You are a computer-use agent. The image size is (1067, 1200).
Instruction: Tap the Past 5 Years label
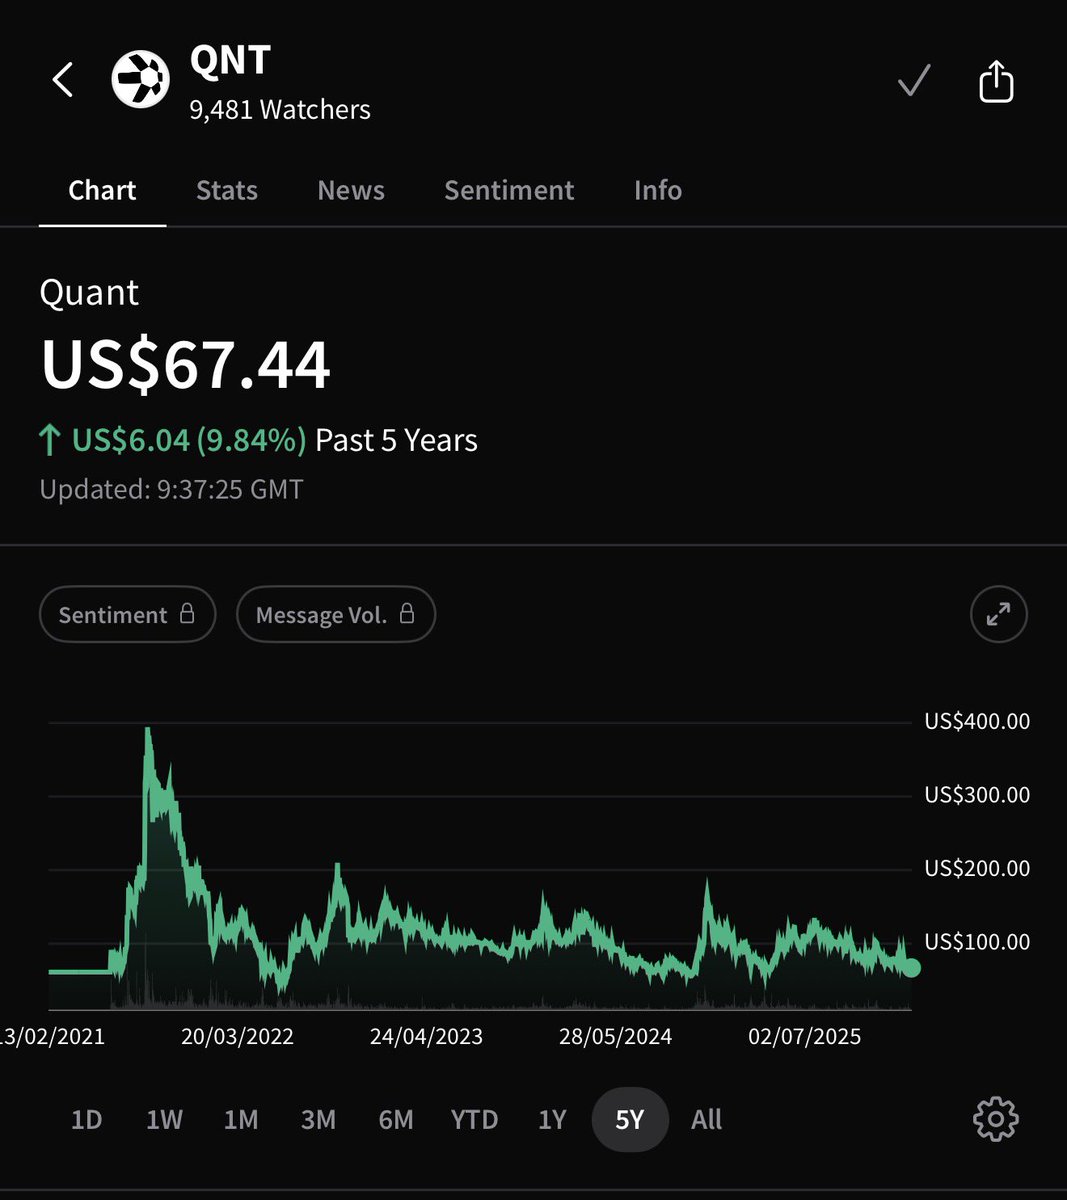coord(396,440)
